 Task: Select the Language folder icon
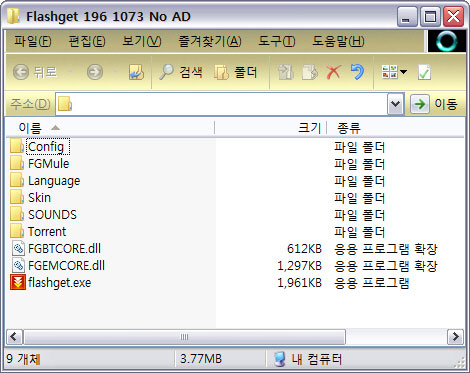17,180
